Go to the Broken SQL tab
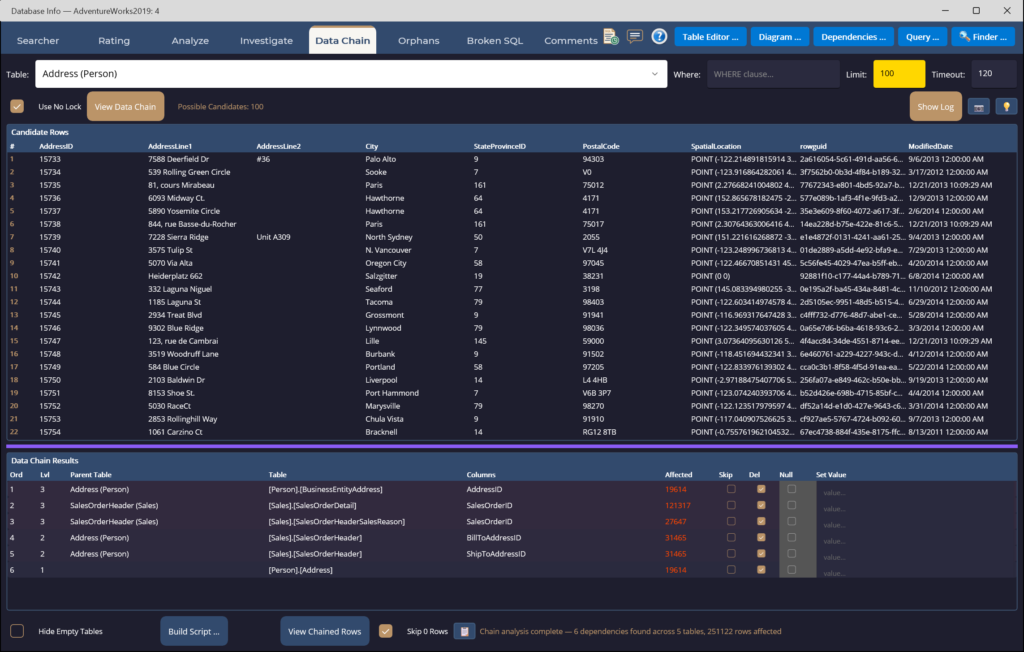The width and height of the screenshot is (1024, 652). pyautogui.click(x=494, y=41)
